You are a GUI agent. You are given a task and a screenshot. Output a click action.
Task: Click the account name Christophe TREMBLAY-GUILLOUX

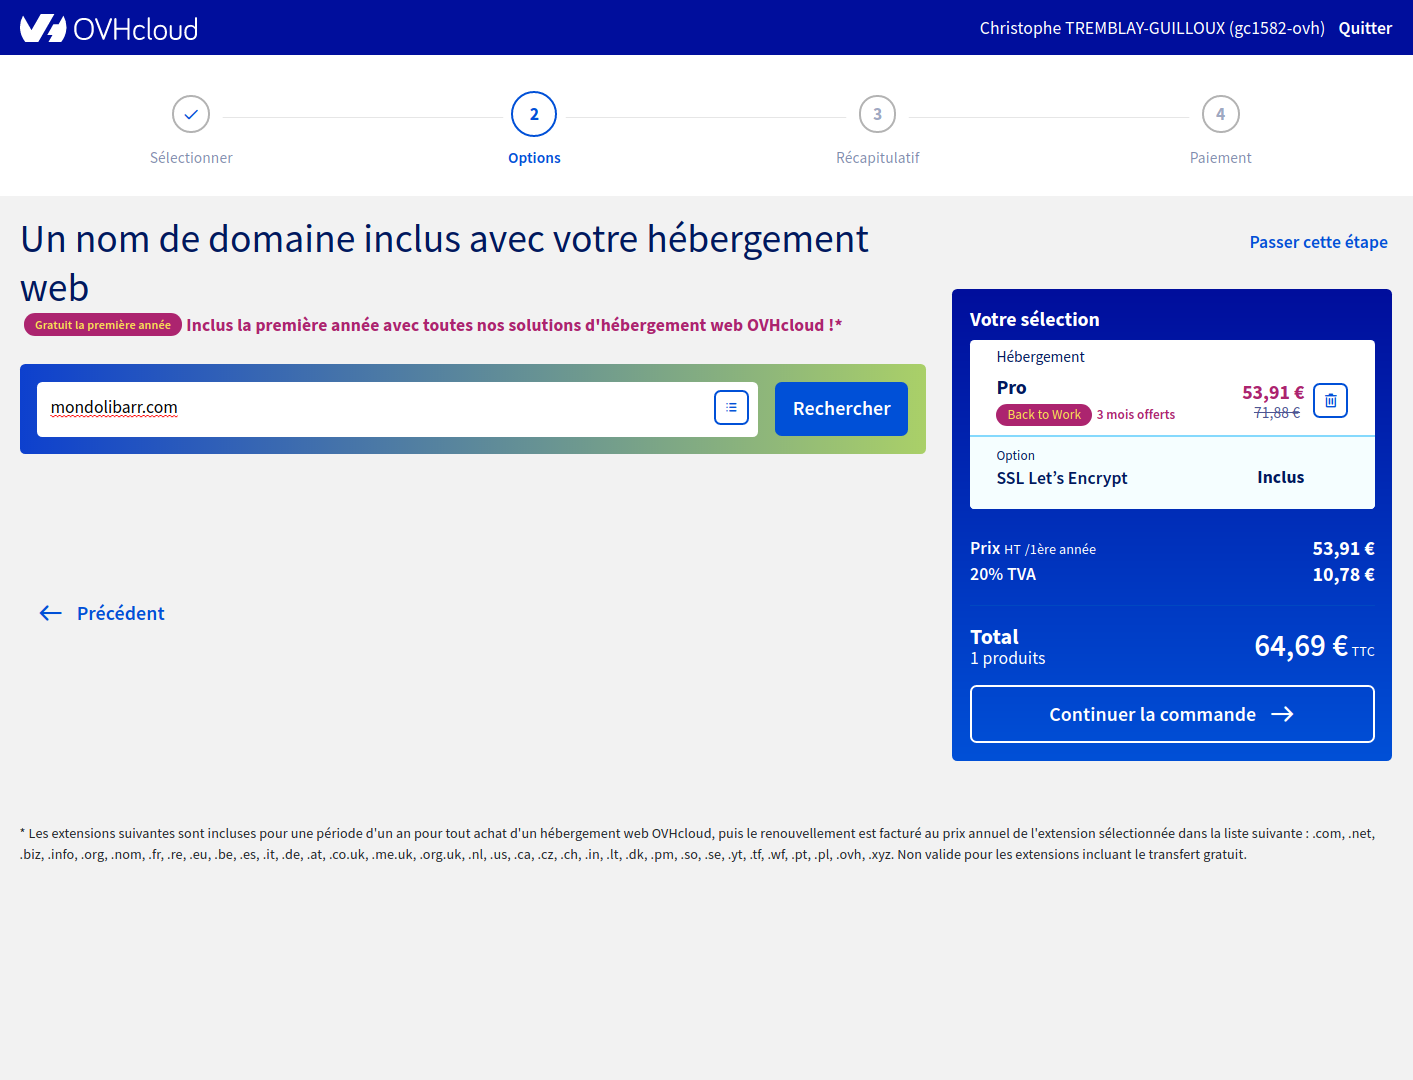pyautogui.click(x=1152, y=28)
